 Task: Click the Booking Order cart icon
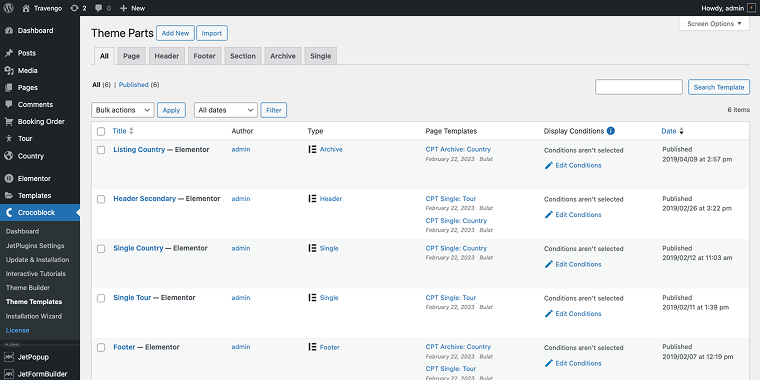[x=9, y=121]
